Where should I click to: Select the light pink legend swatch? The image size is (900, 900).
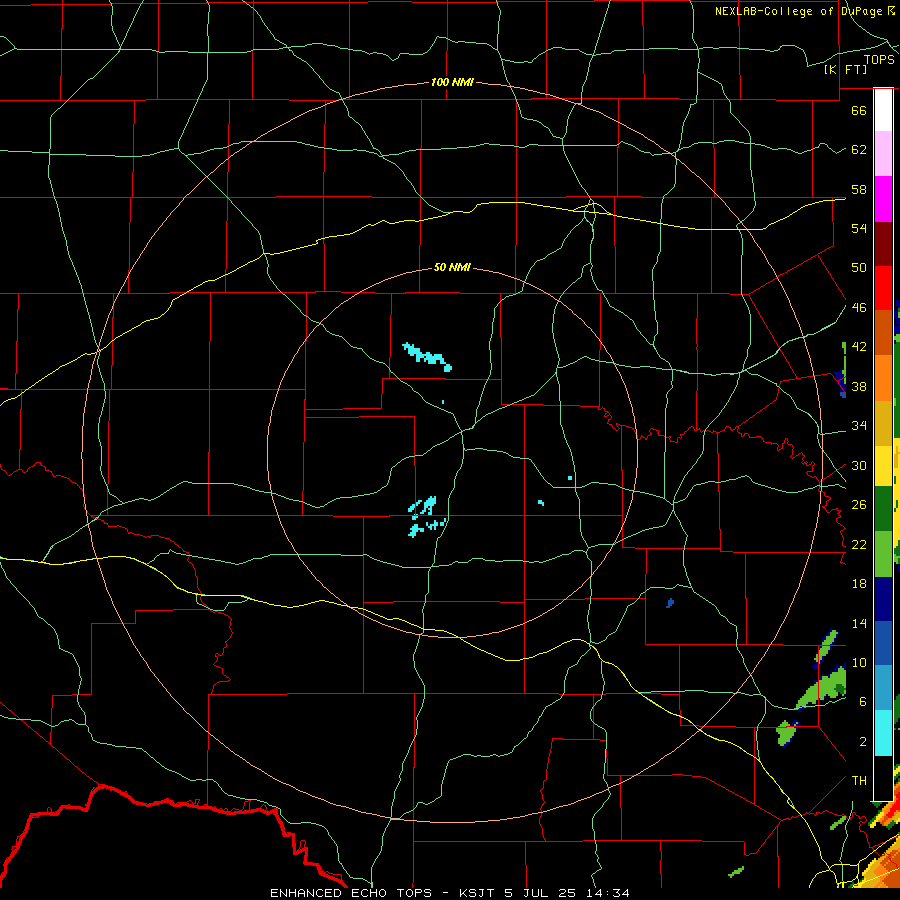tap(883, 153)
